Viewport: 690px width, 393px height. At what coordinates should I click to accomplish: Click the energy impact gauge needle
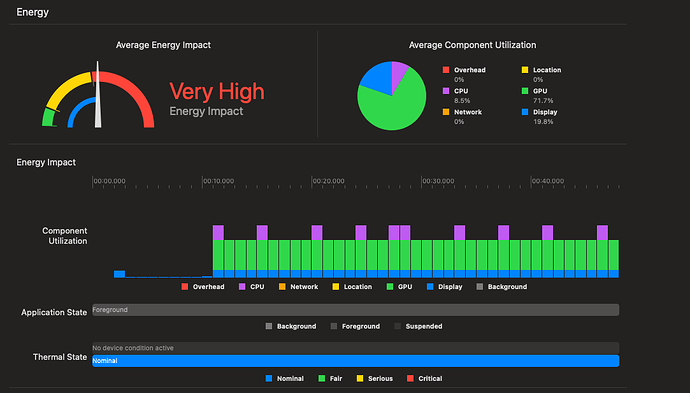tap(98, 95)
